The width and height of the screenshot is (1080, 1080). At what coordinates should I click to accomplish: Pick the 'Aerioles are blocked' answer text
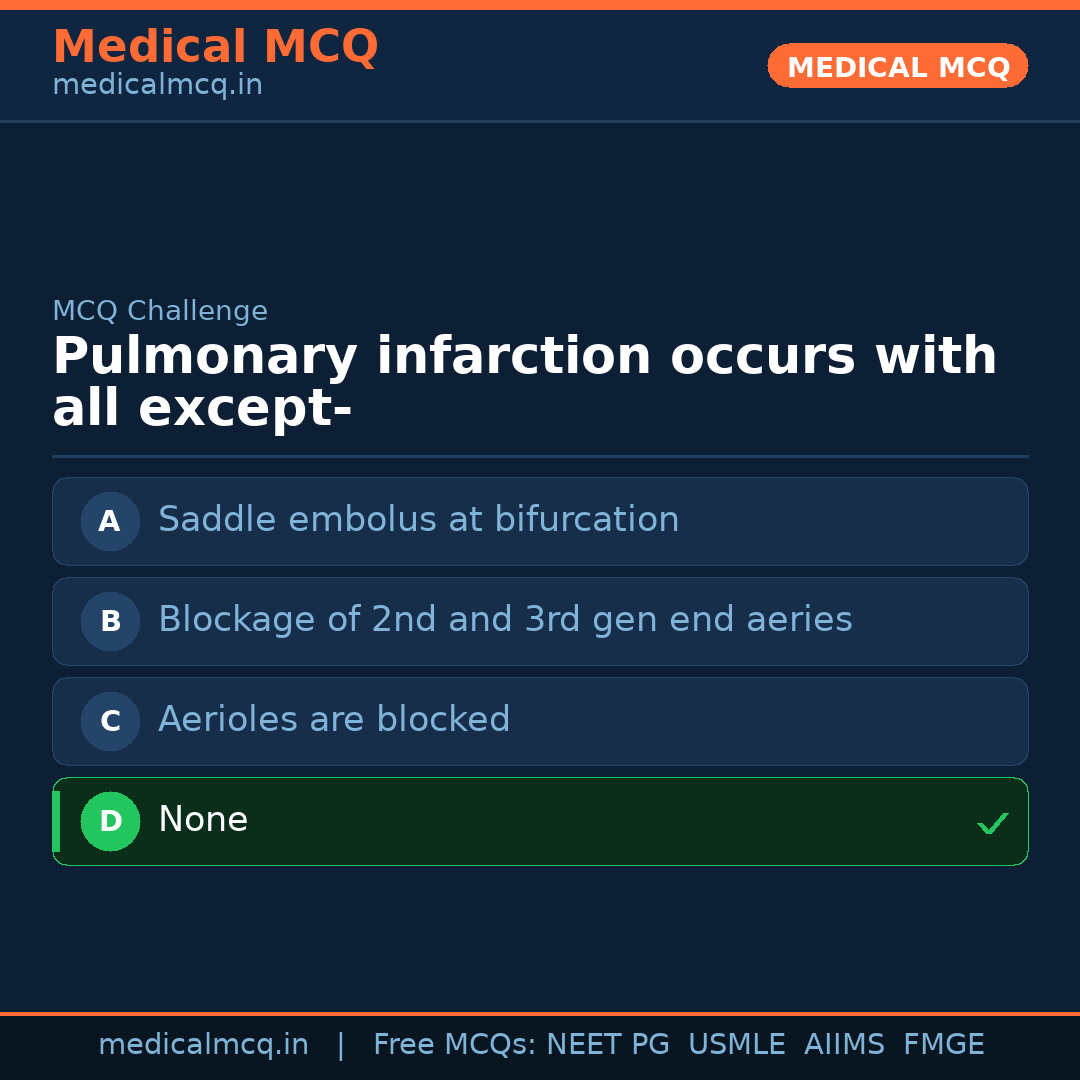click(334, 720)
